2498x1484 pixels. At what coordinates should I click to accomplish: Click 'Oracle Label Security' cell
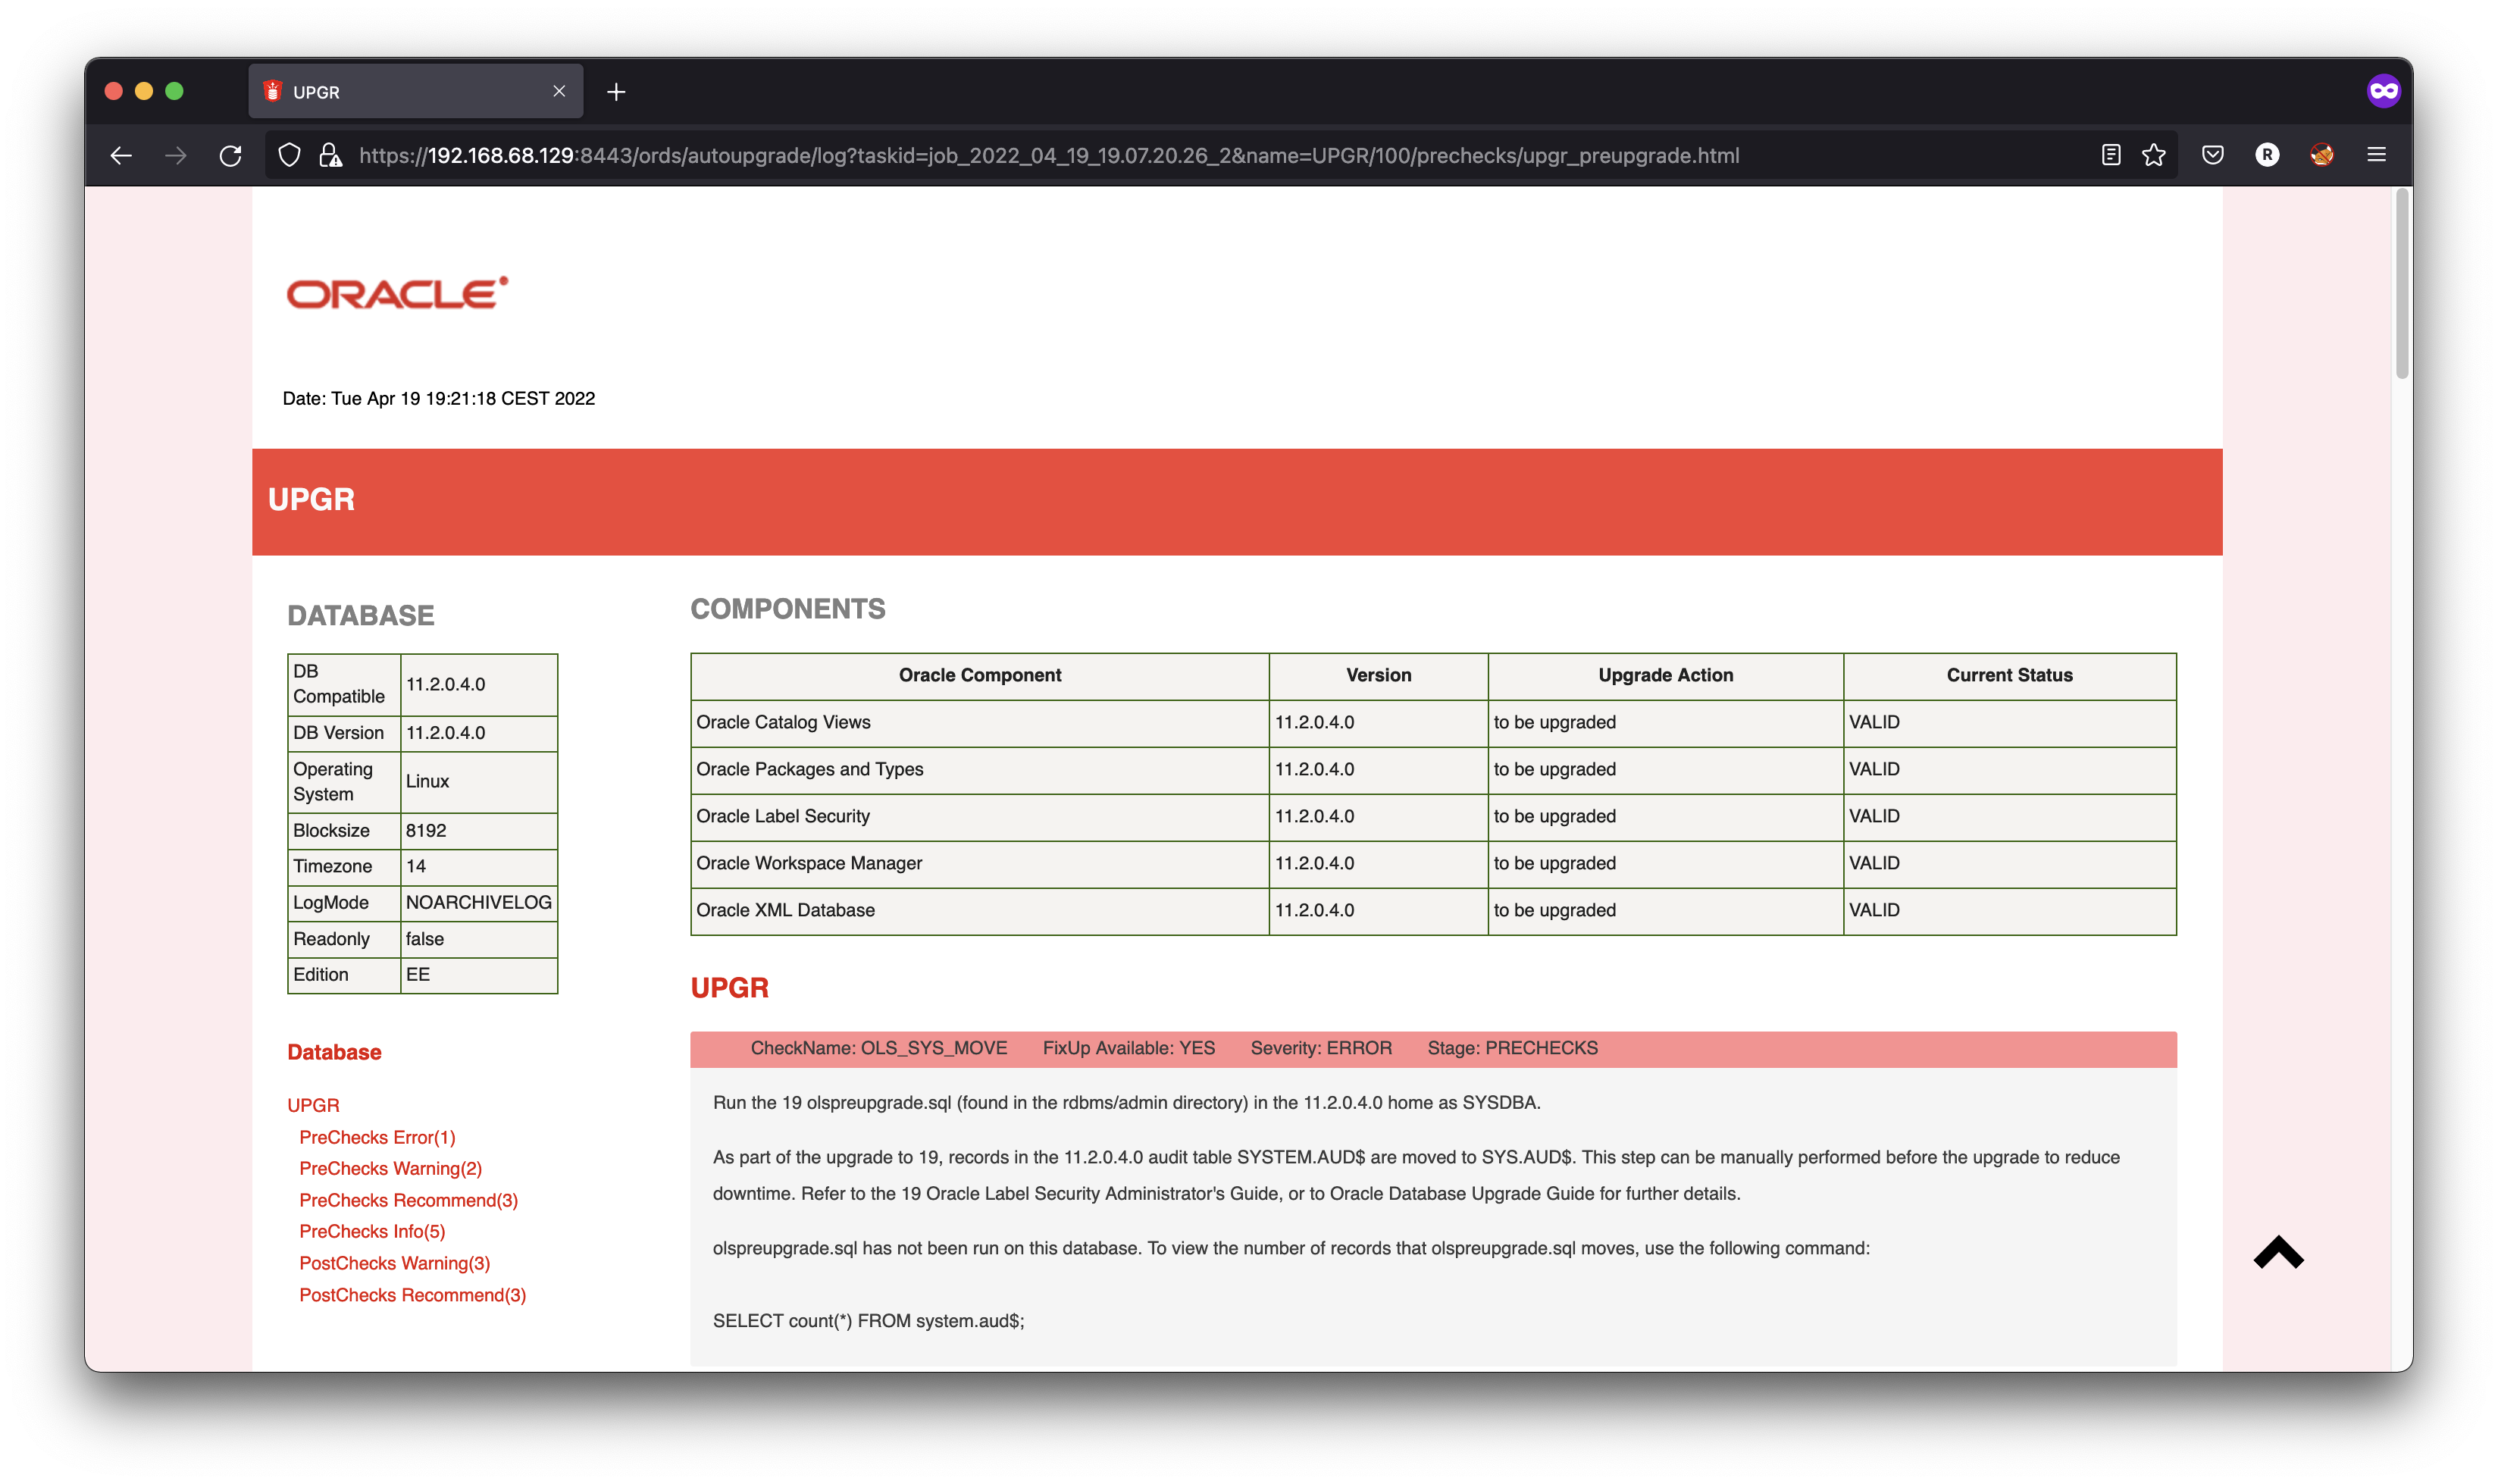click(x=979, y=817)
